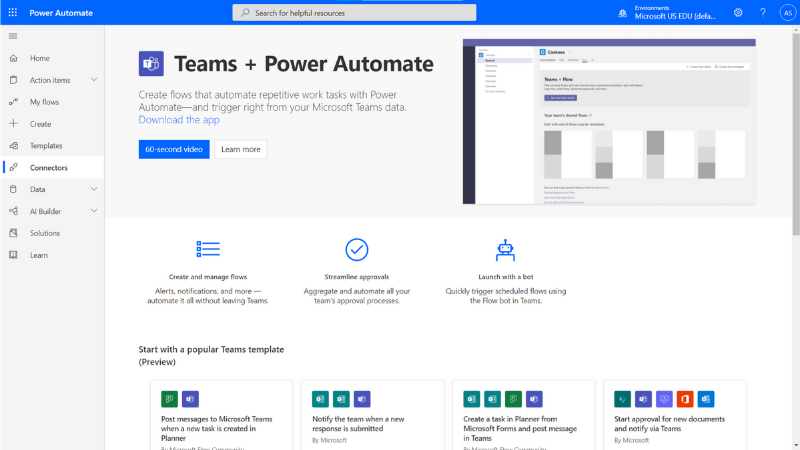
Task: Click Teams icon on Notify the team card
Action: (362, 399)
